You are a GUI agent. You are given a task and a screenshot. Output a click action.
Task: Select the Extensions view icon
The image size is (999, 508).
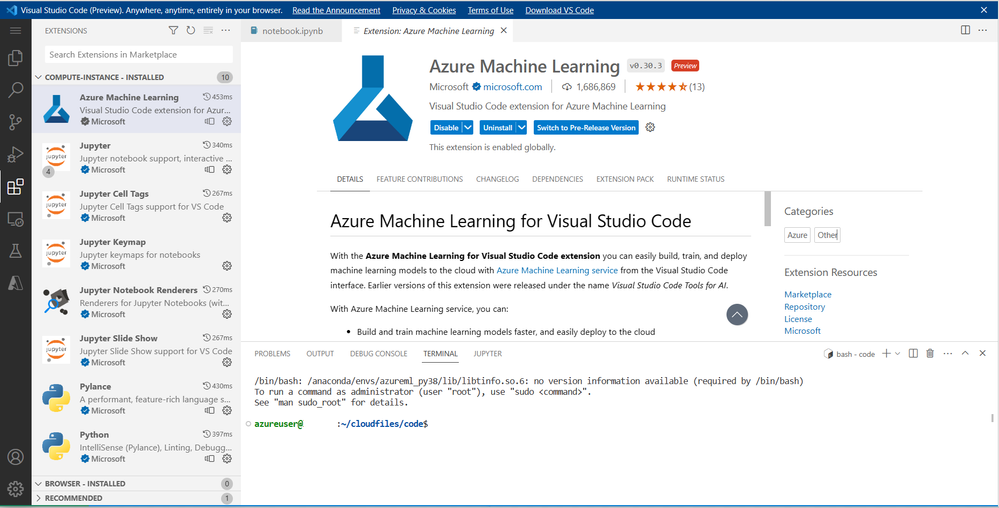click(15, 187)
